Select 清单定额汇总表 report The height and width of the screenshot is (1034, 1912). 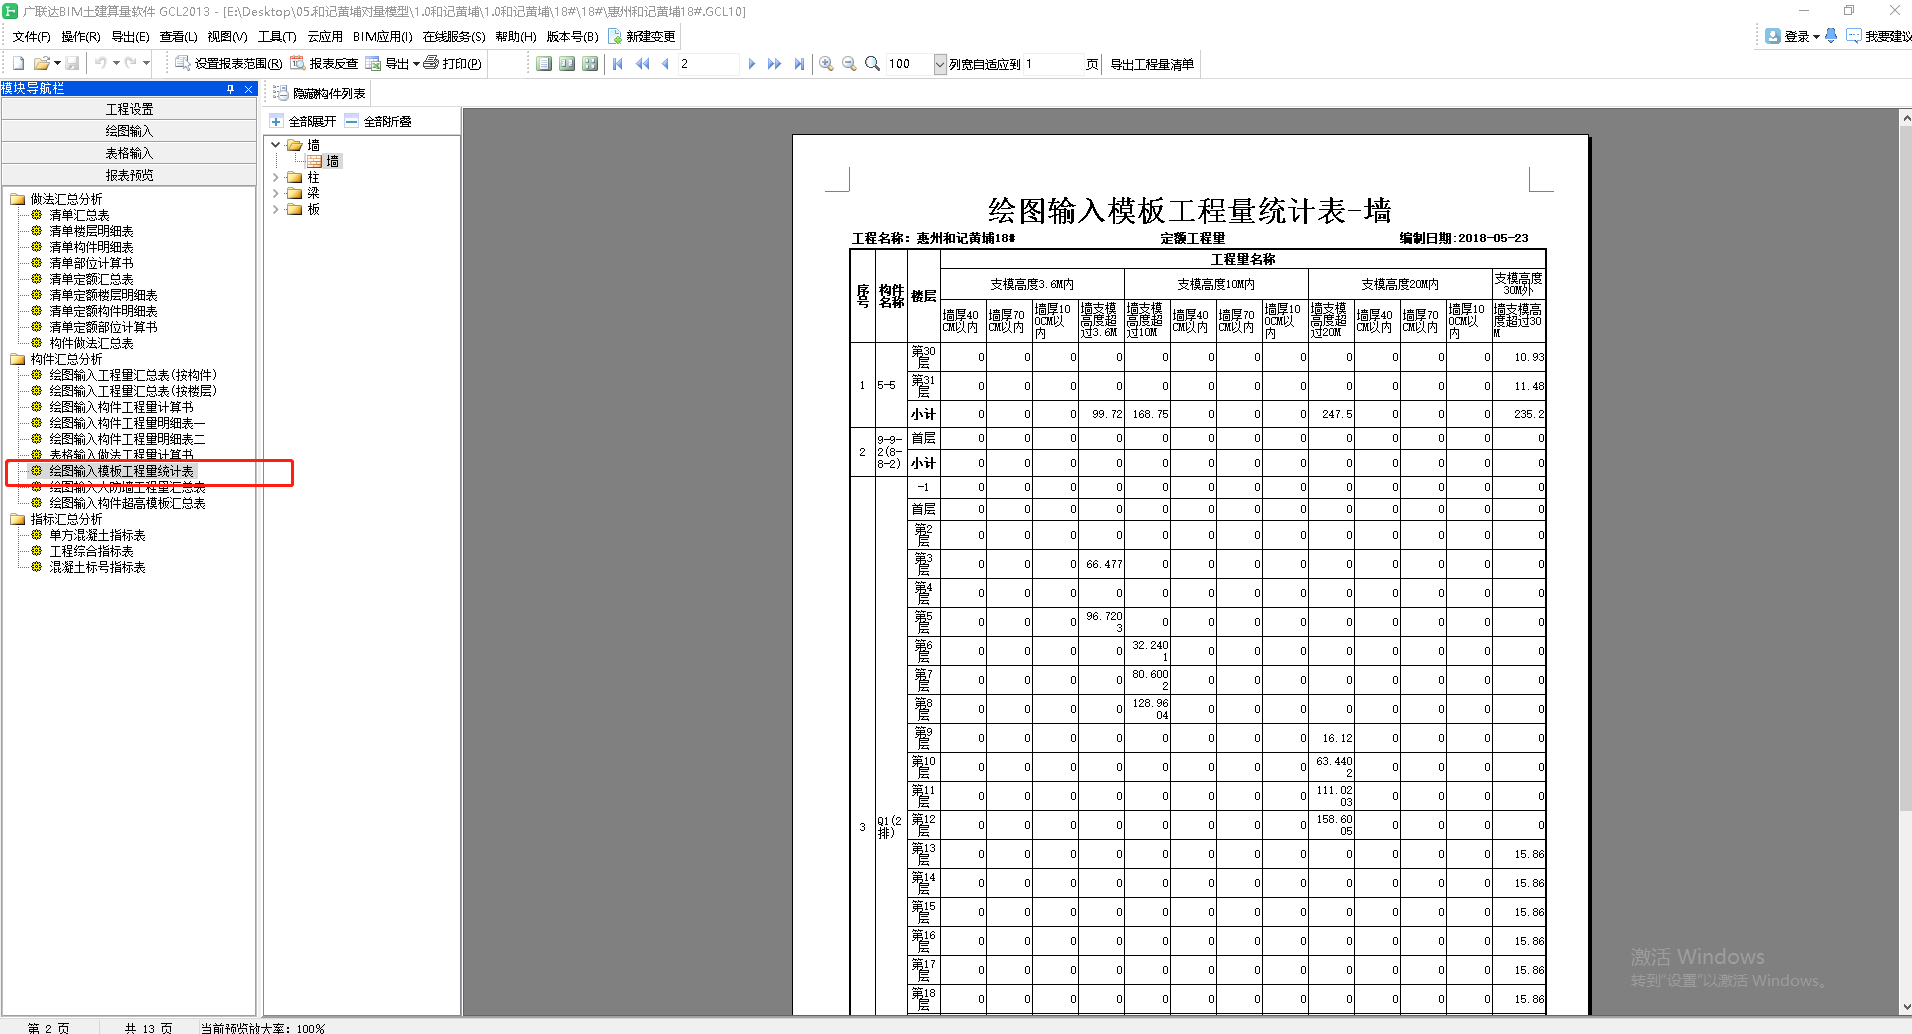[91, 279]
